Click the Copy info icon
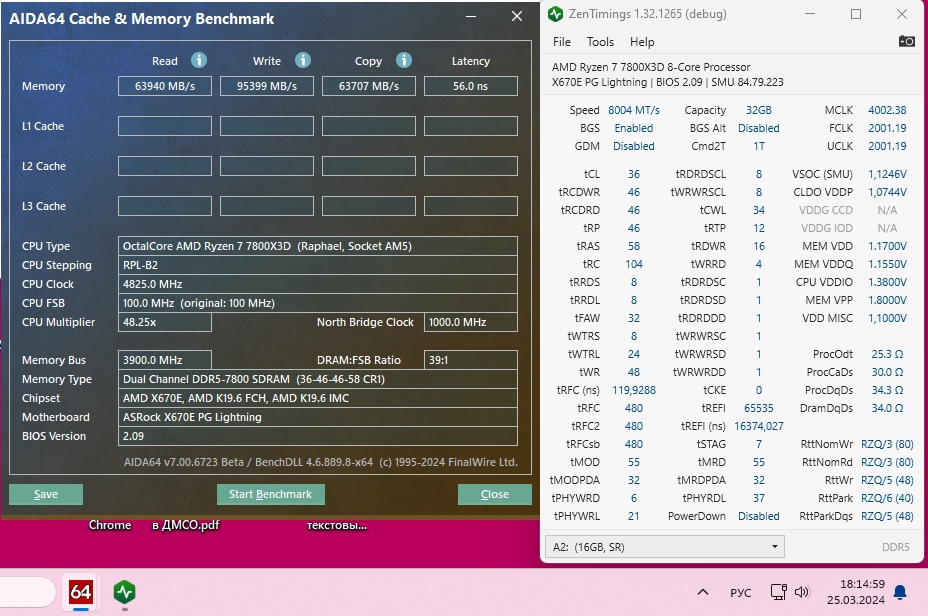 point(404,60)
